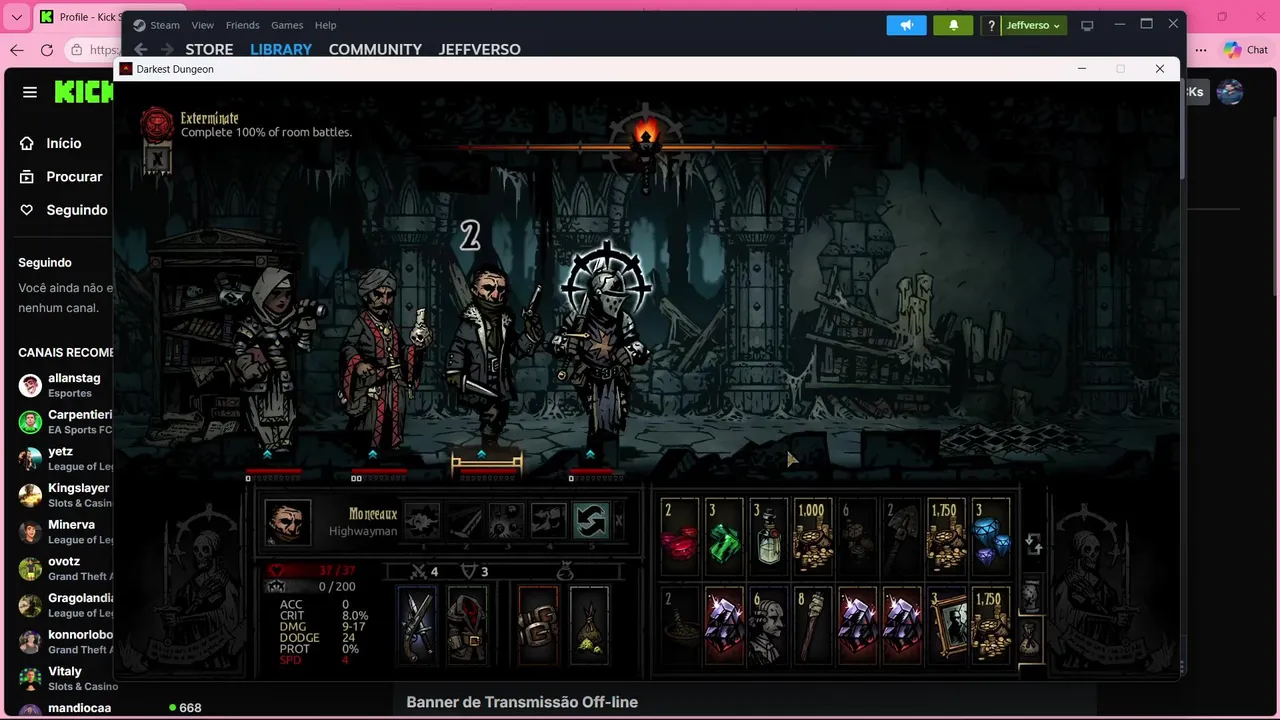Inspect the equipped pistol and dagger weapon
Screen dimensions: 1280x720
pyautogui.click(x=417, y=625)
